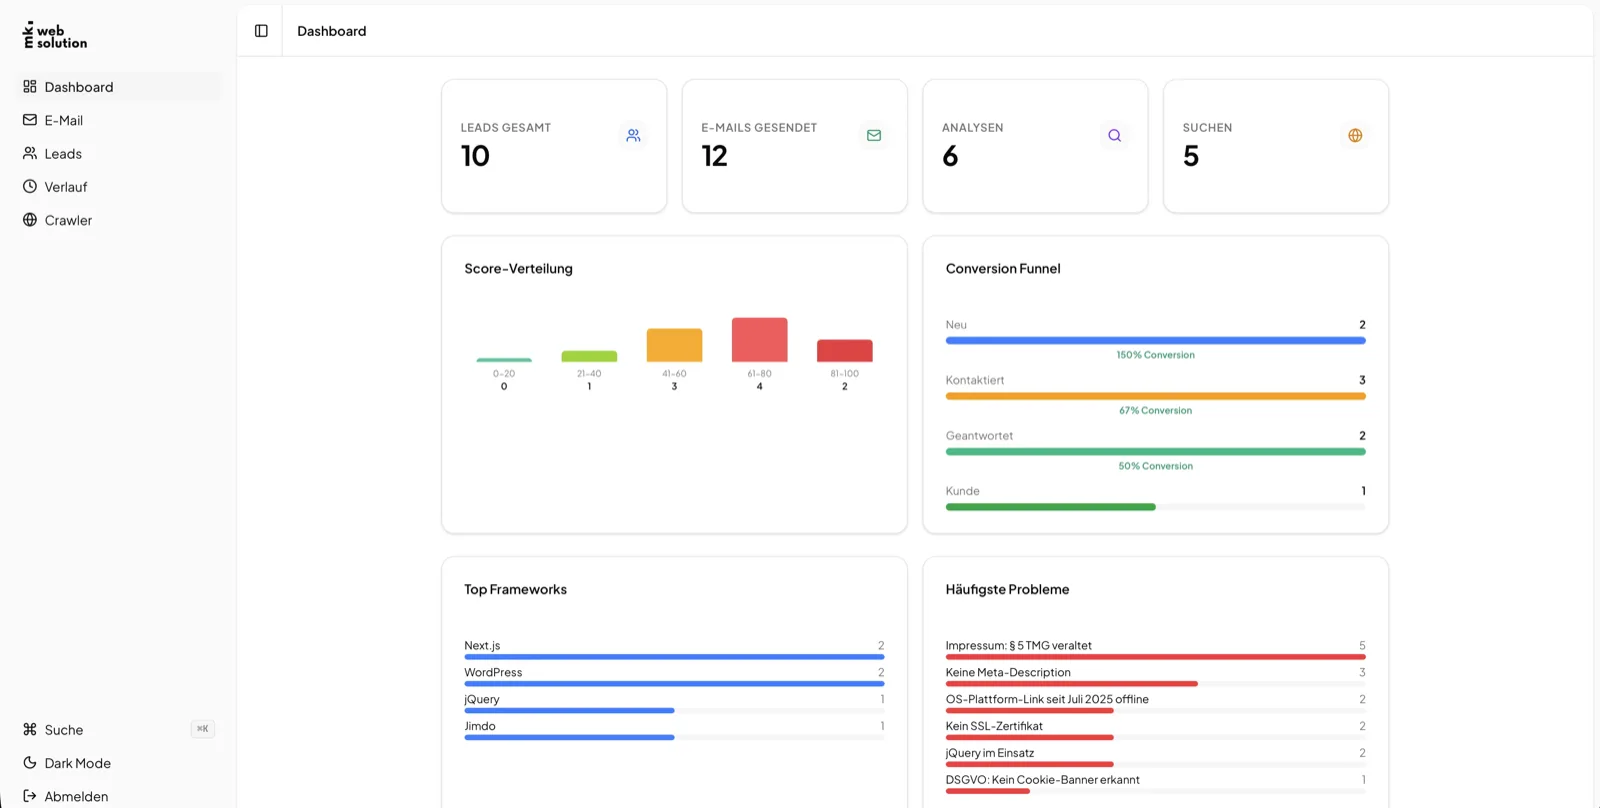Click the Dark Mode moon icon
The height and width of the screenshot is (808, 1600).
point(30,762)
